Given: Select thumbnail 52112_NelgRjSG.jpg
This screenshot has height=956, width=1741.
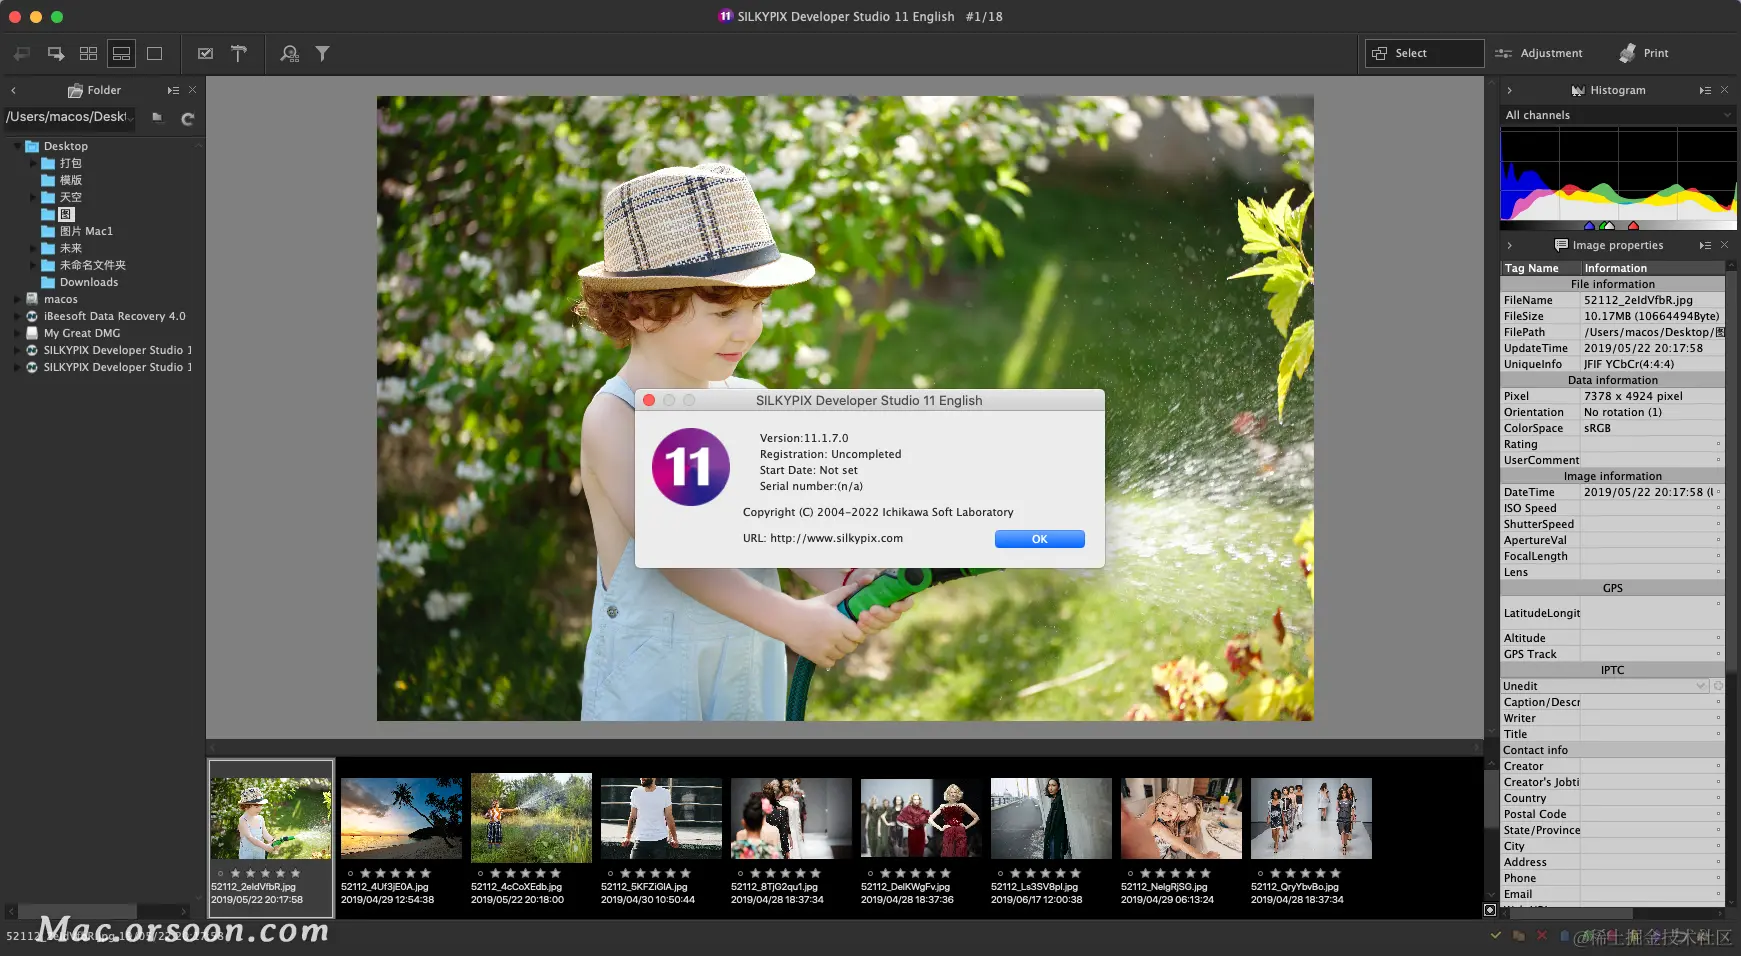Looking at the screenshot, I should click(1181, 818).
